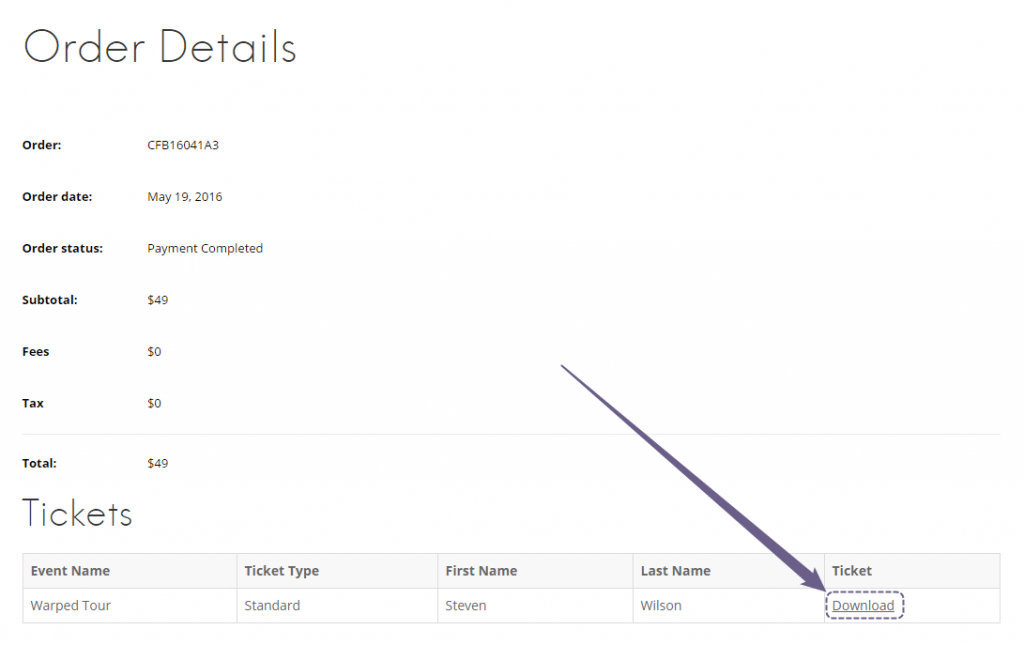This screenshot has width=1024, height=645.
Task: Select the Tax label
Action: (33, 403)
